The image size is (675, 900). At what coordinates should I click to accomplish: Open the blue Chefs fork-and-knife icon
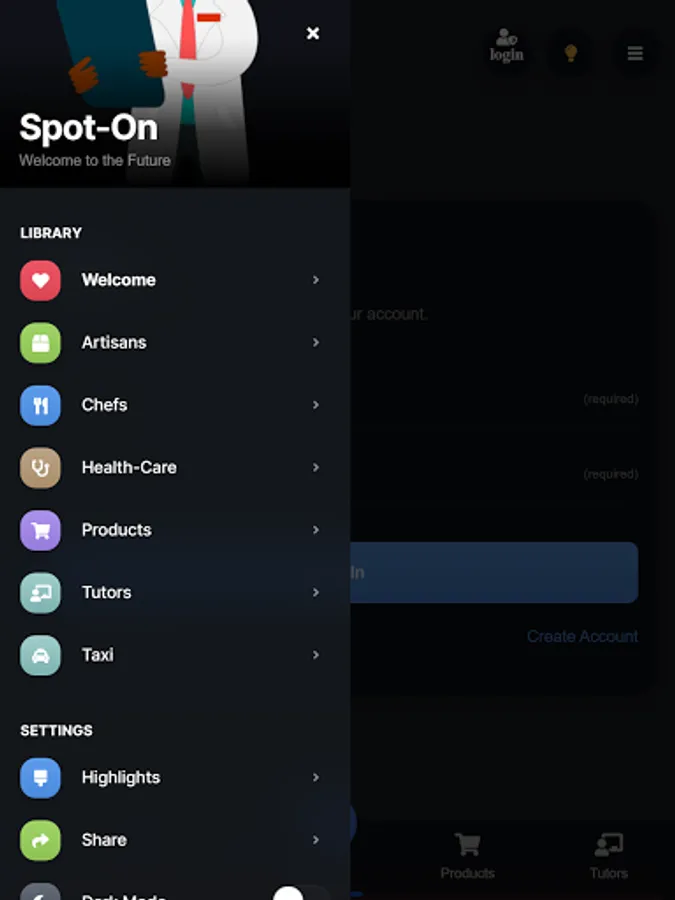tap(40, 406)
